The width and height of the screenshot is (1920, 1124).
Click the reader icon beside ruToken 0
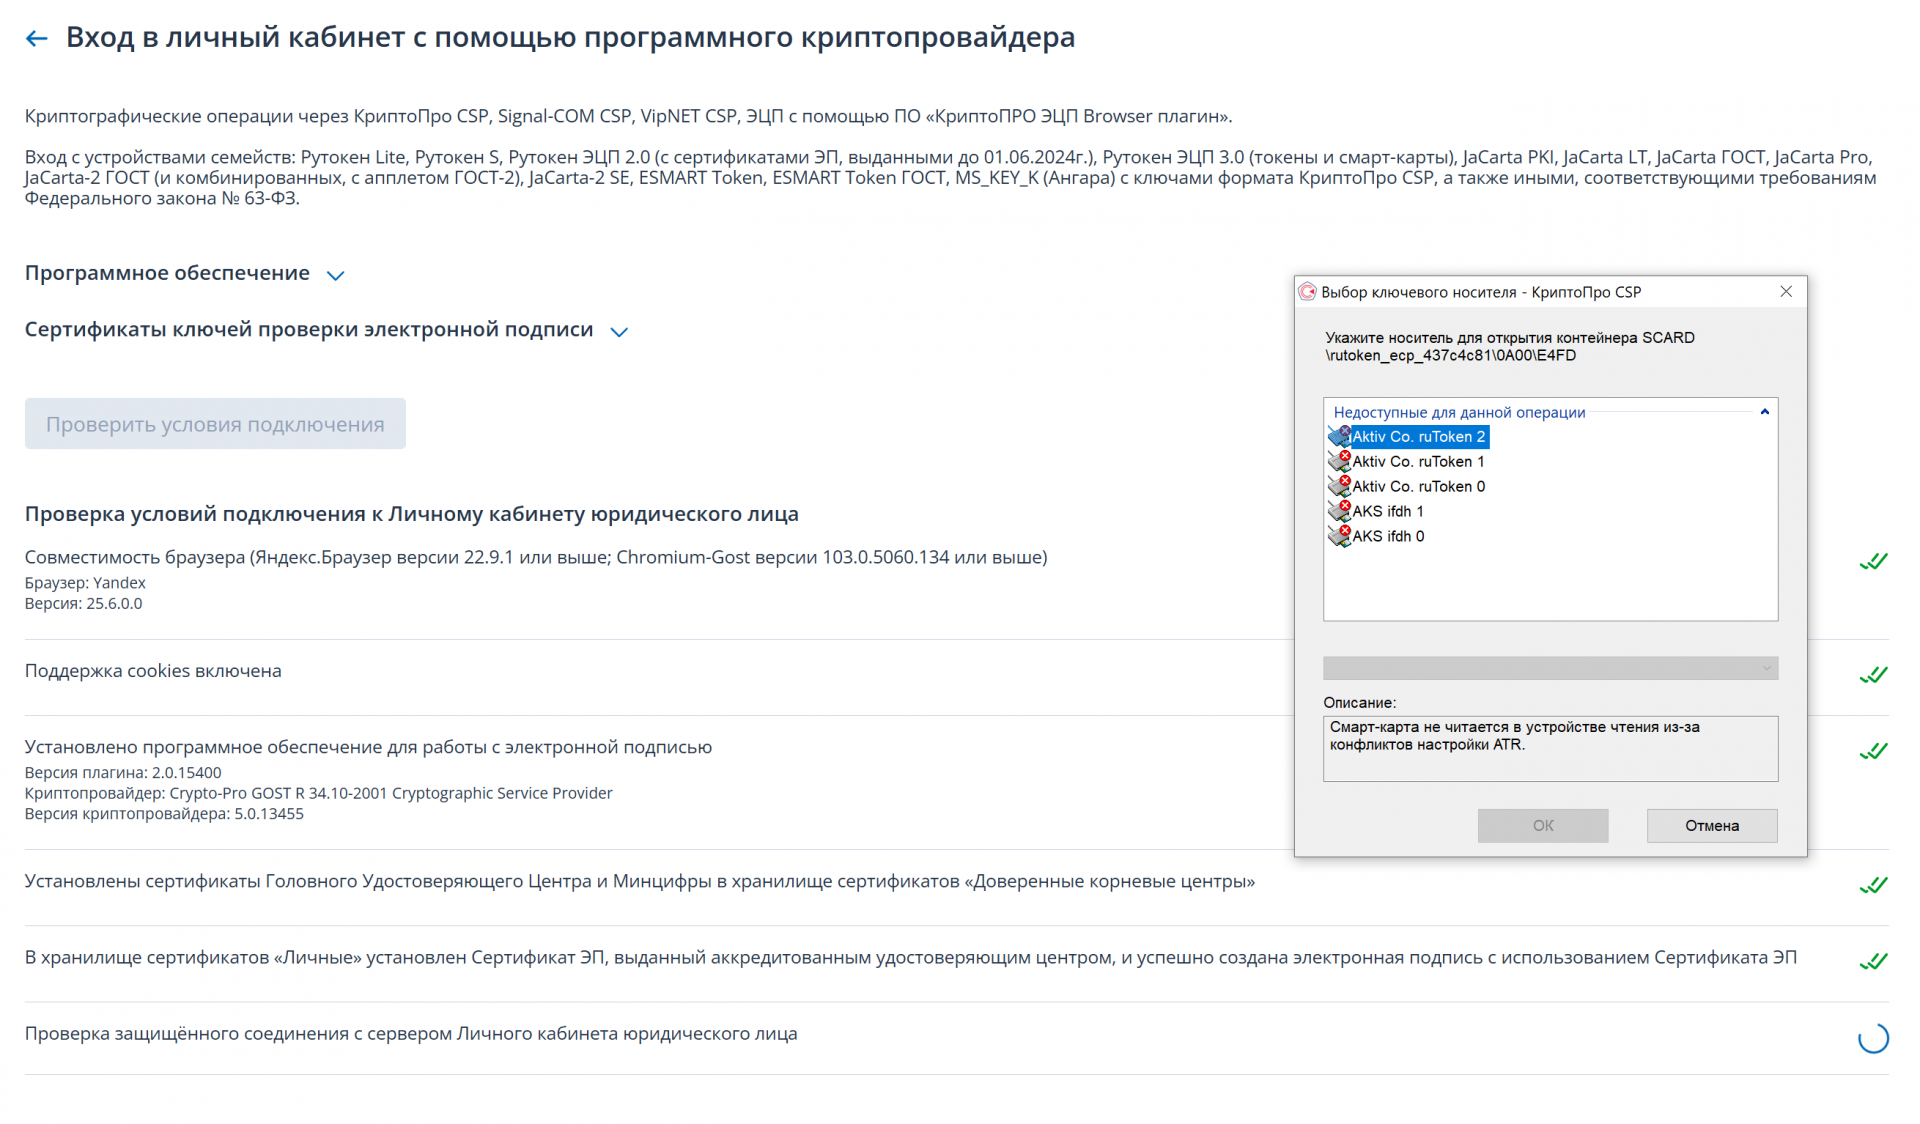coord(1339,486)
